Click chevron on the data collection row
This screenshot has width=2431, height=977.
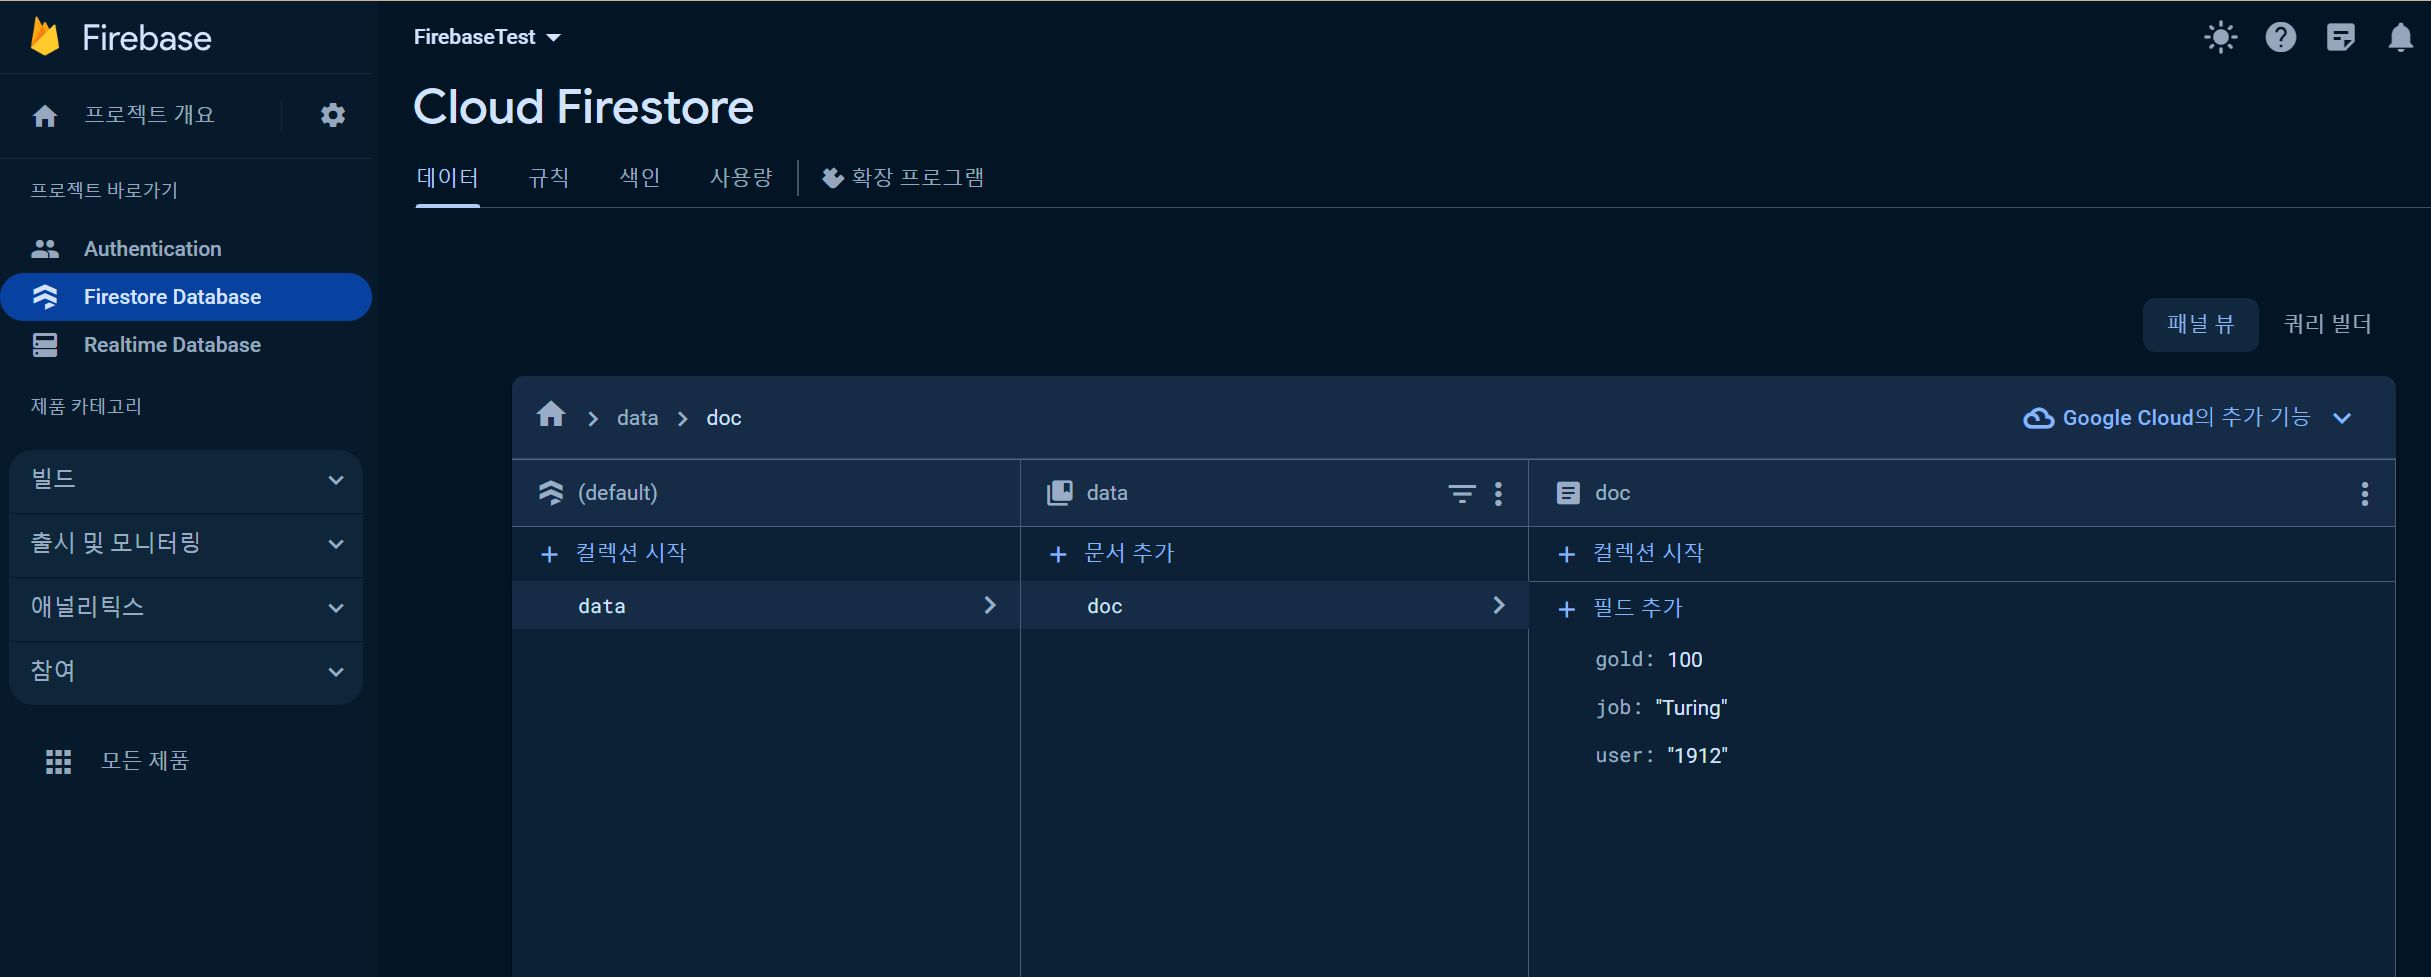tap(990, 605)
